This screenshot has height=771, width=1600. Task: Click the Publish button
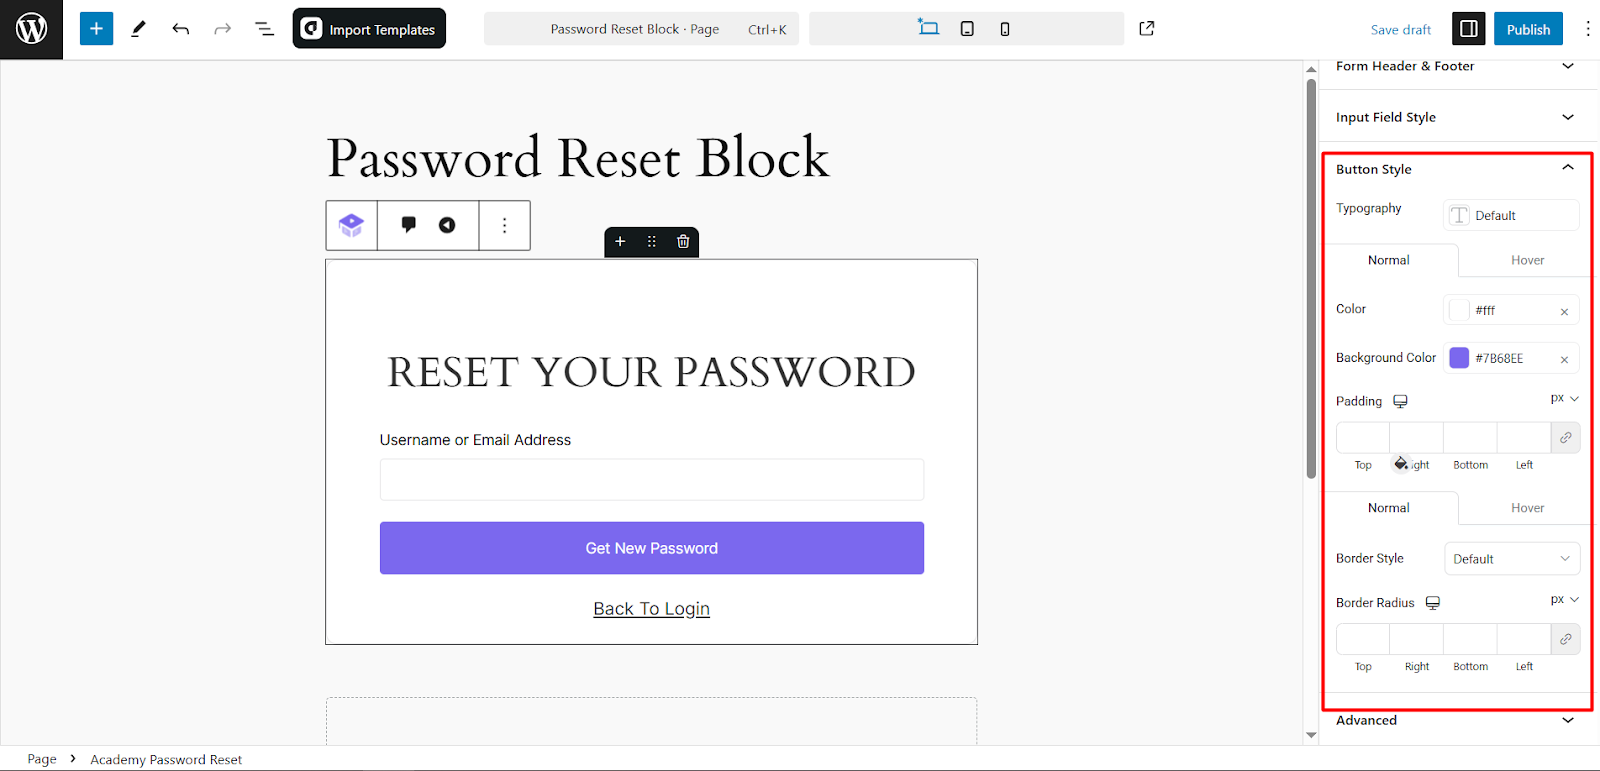coord(1528,29)
